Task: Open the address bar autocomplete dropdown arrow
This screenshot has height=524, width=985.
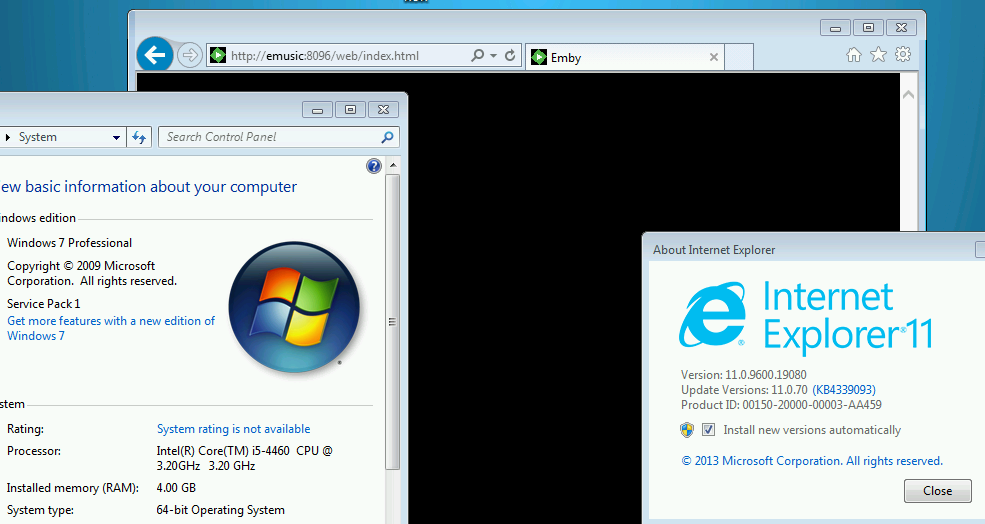Action: point(493,55)
